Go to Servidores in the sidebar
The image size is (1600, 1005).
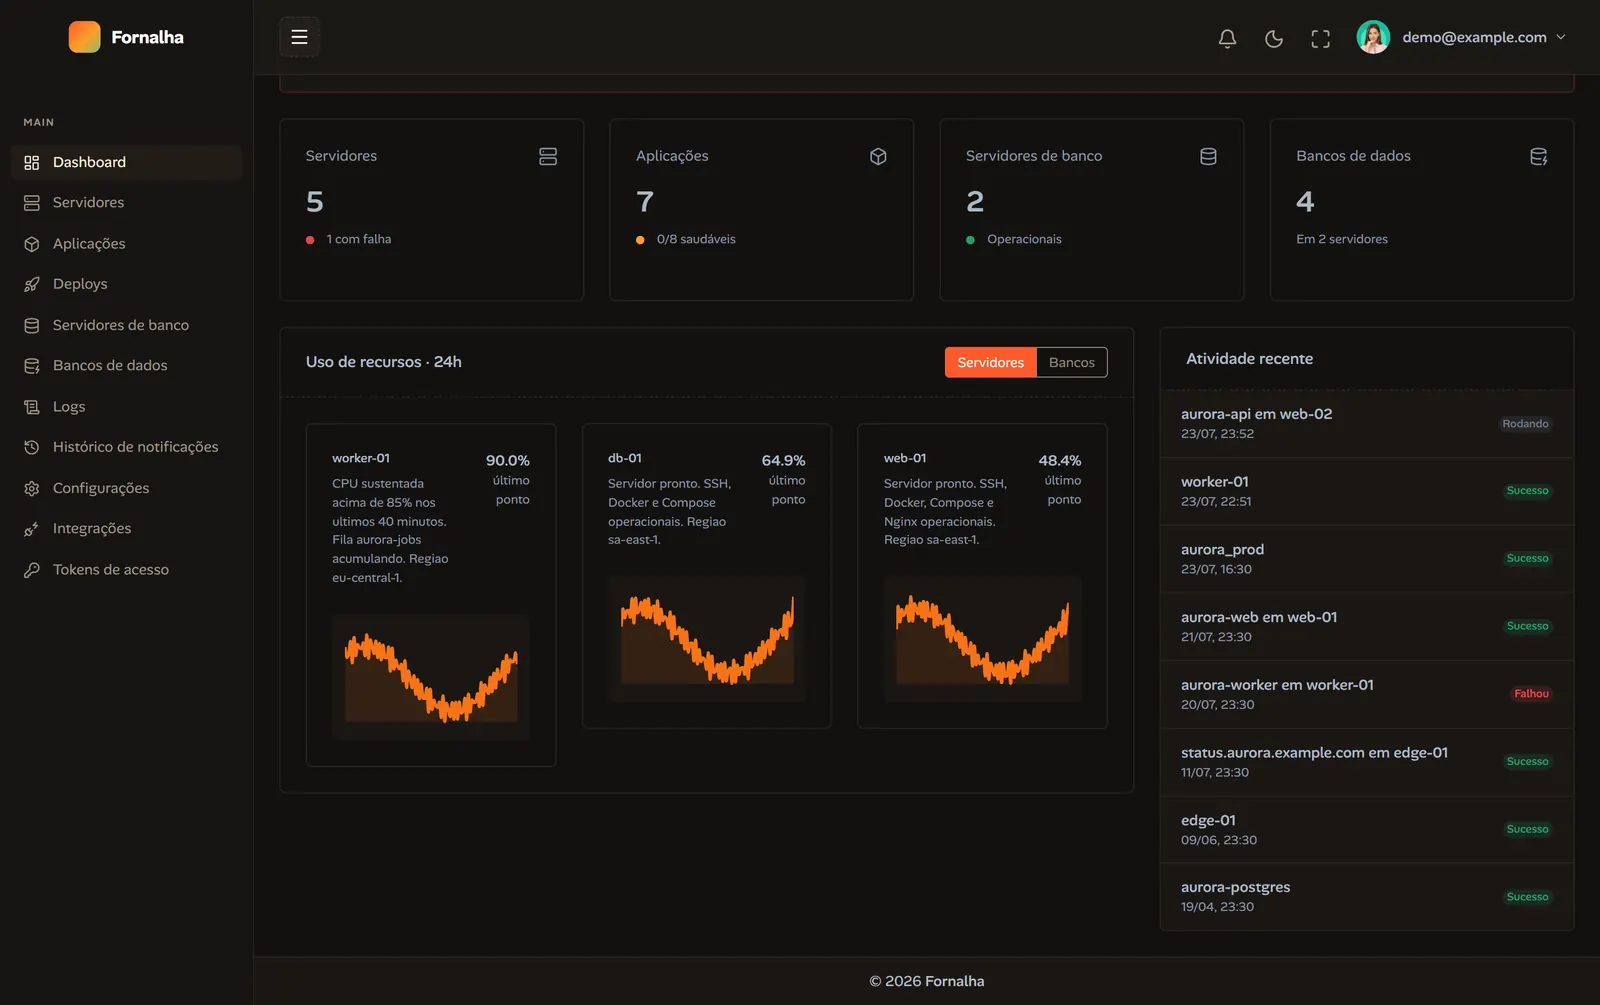pos(127,203)
